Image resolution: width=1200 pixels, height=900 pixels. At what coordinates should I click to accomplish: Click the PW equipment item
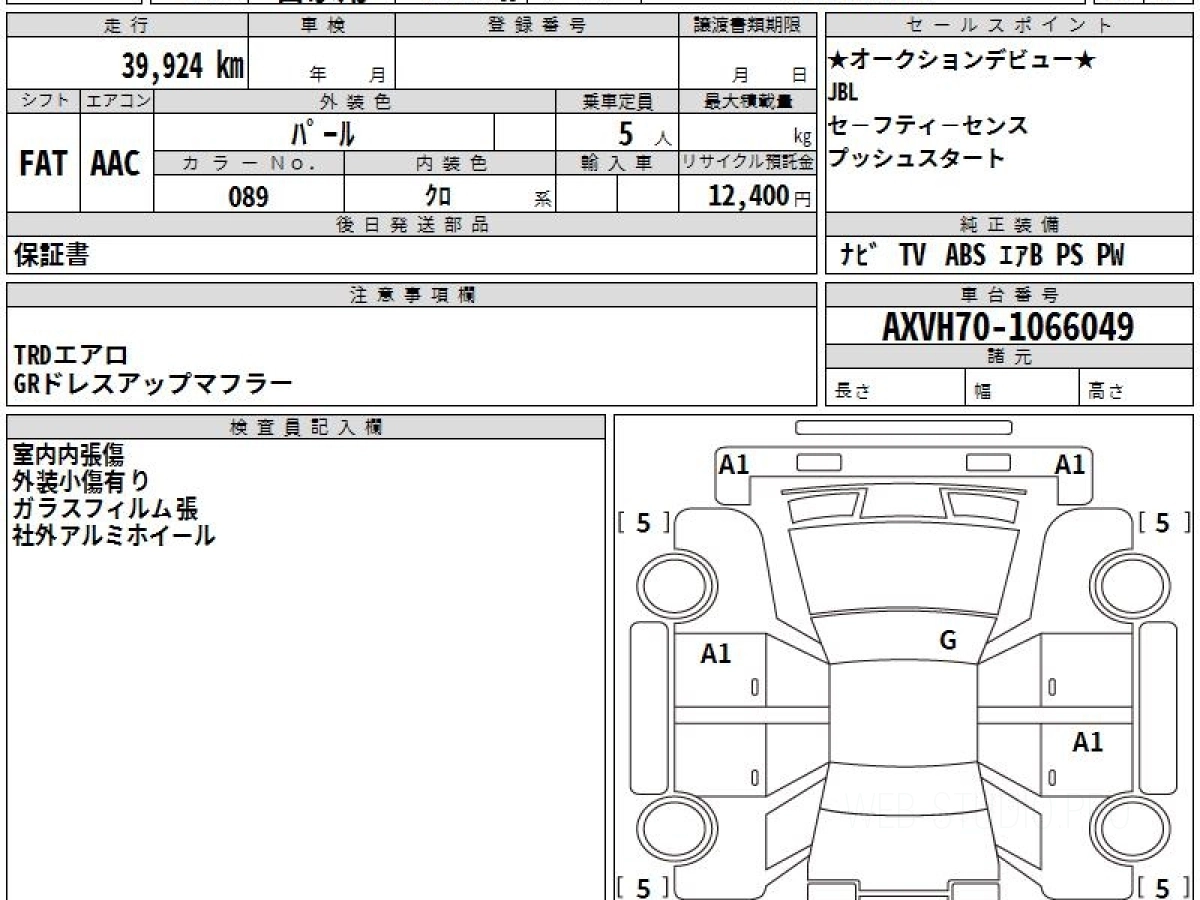(x=1110, y=256)
